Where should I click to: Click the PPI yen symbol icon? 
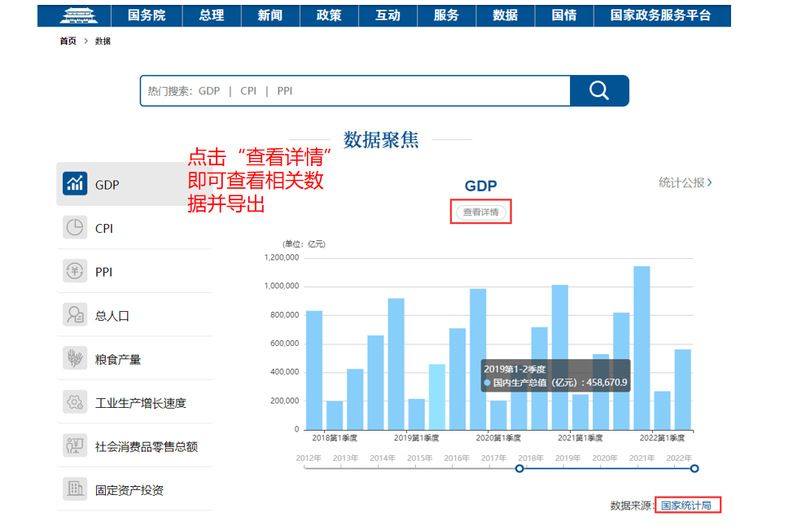point(75,271)
